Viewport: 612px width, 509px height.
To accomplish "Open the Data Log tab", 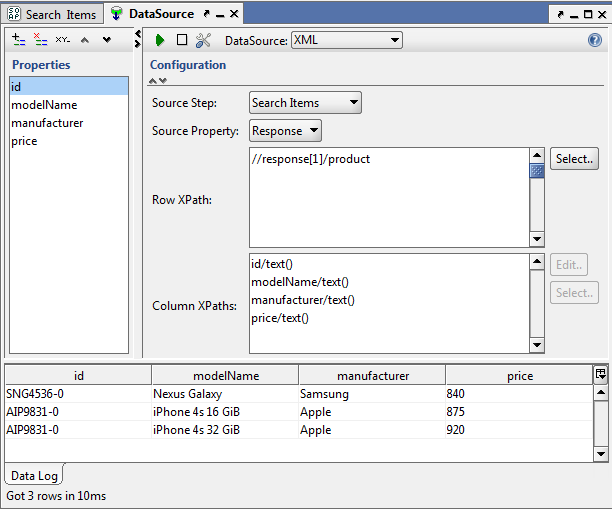I will [34, 476].
